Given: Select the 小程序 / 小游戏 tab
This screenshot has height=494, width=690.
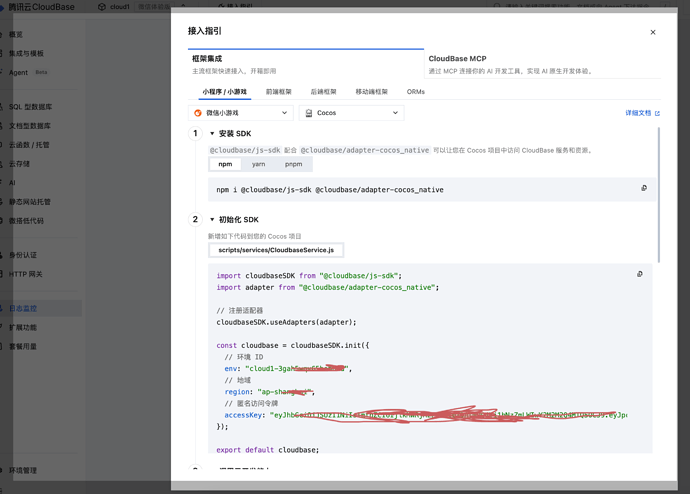Looking at the screenshot, I should coord(224,91).
